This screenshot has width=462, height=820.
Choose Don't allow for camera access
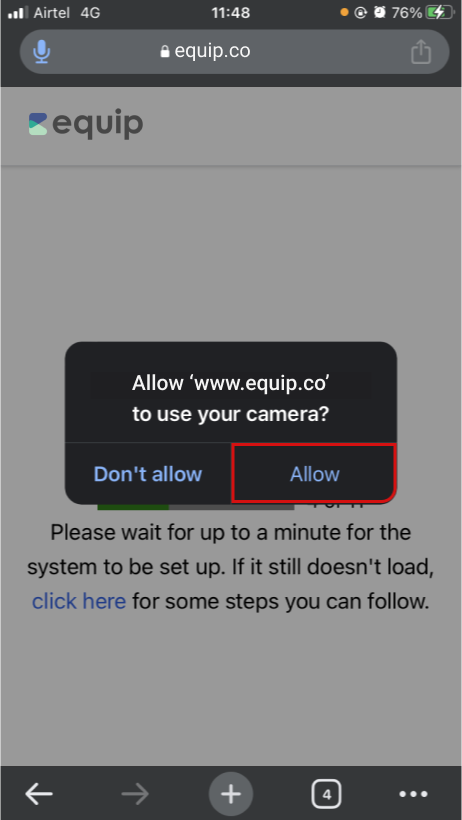click(x=148, y=474)
